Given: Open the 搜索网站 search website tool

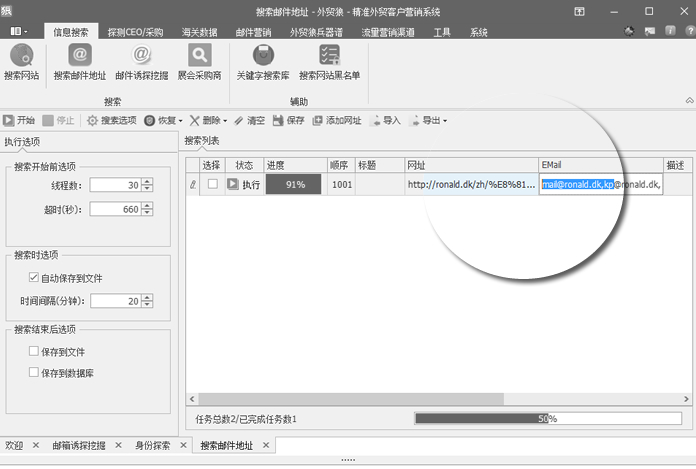Looking at the screenshot, I should tap(21, 62).
